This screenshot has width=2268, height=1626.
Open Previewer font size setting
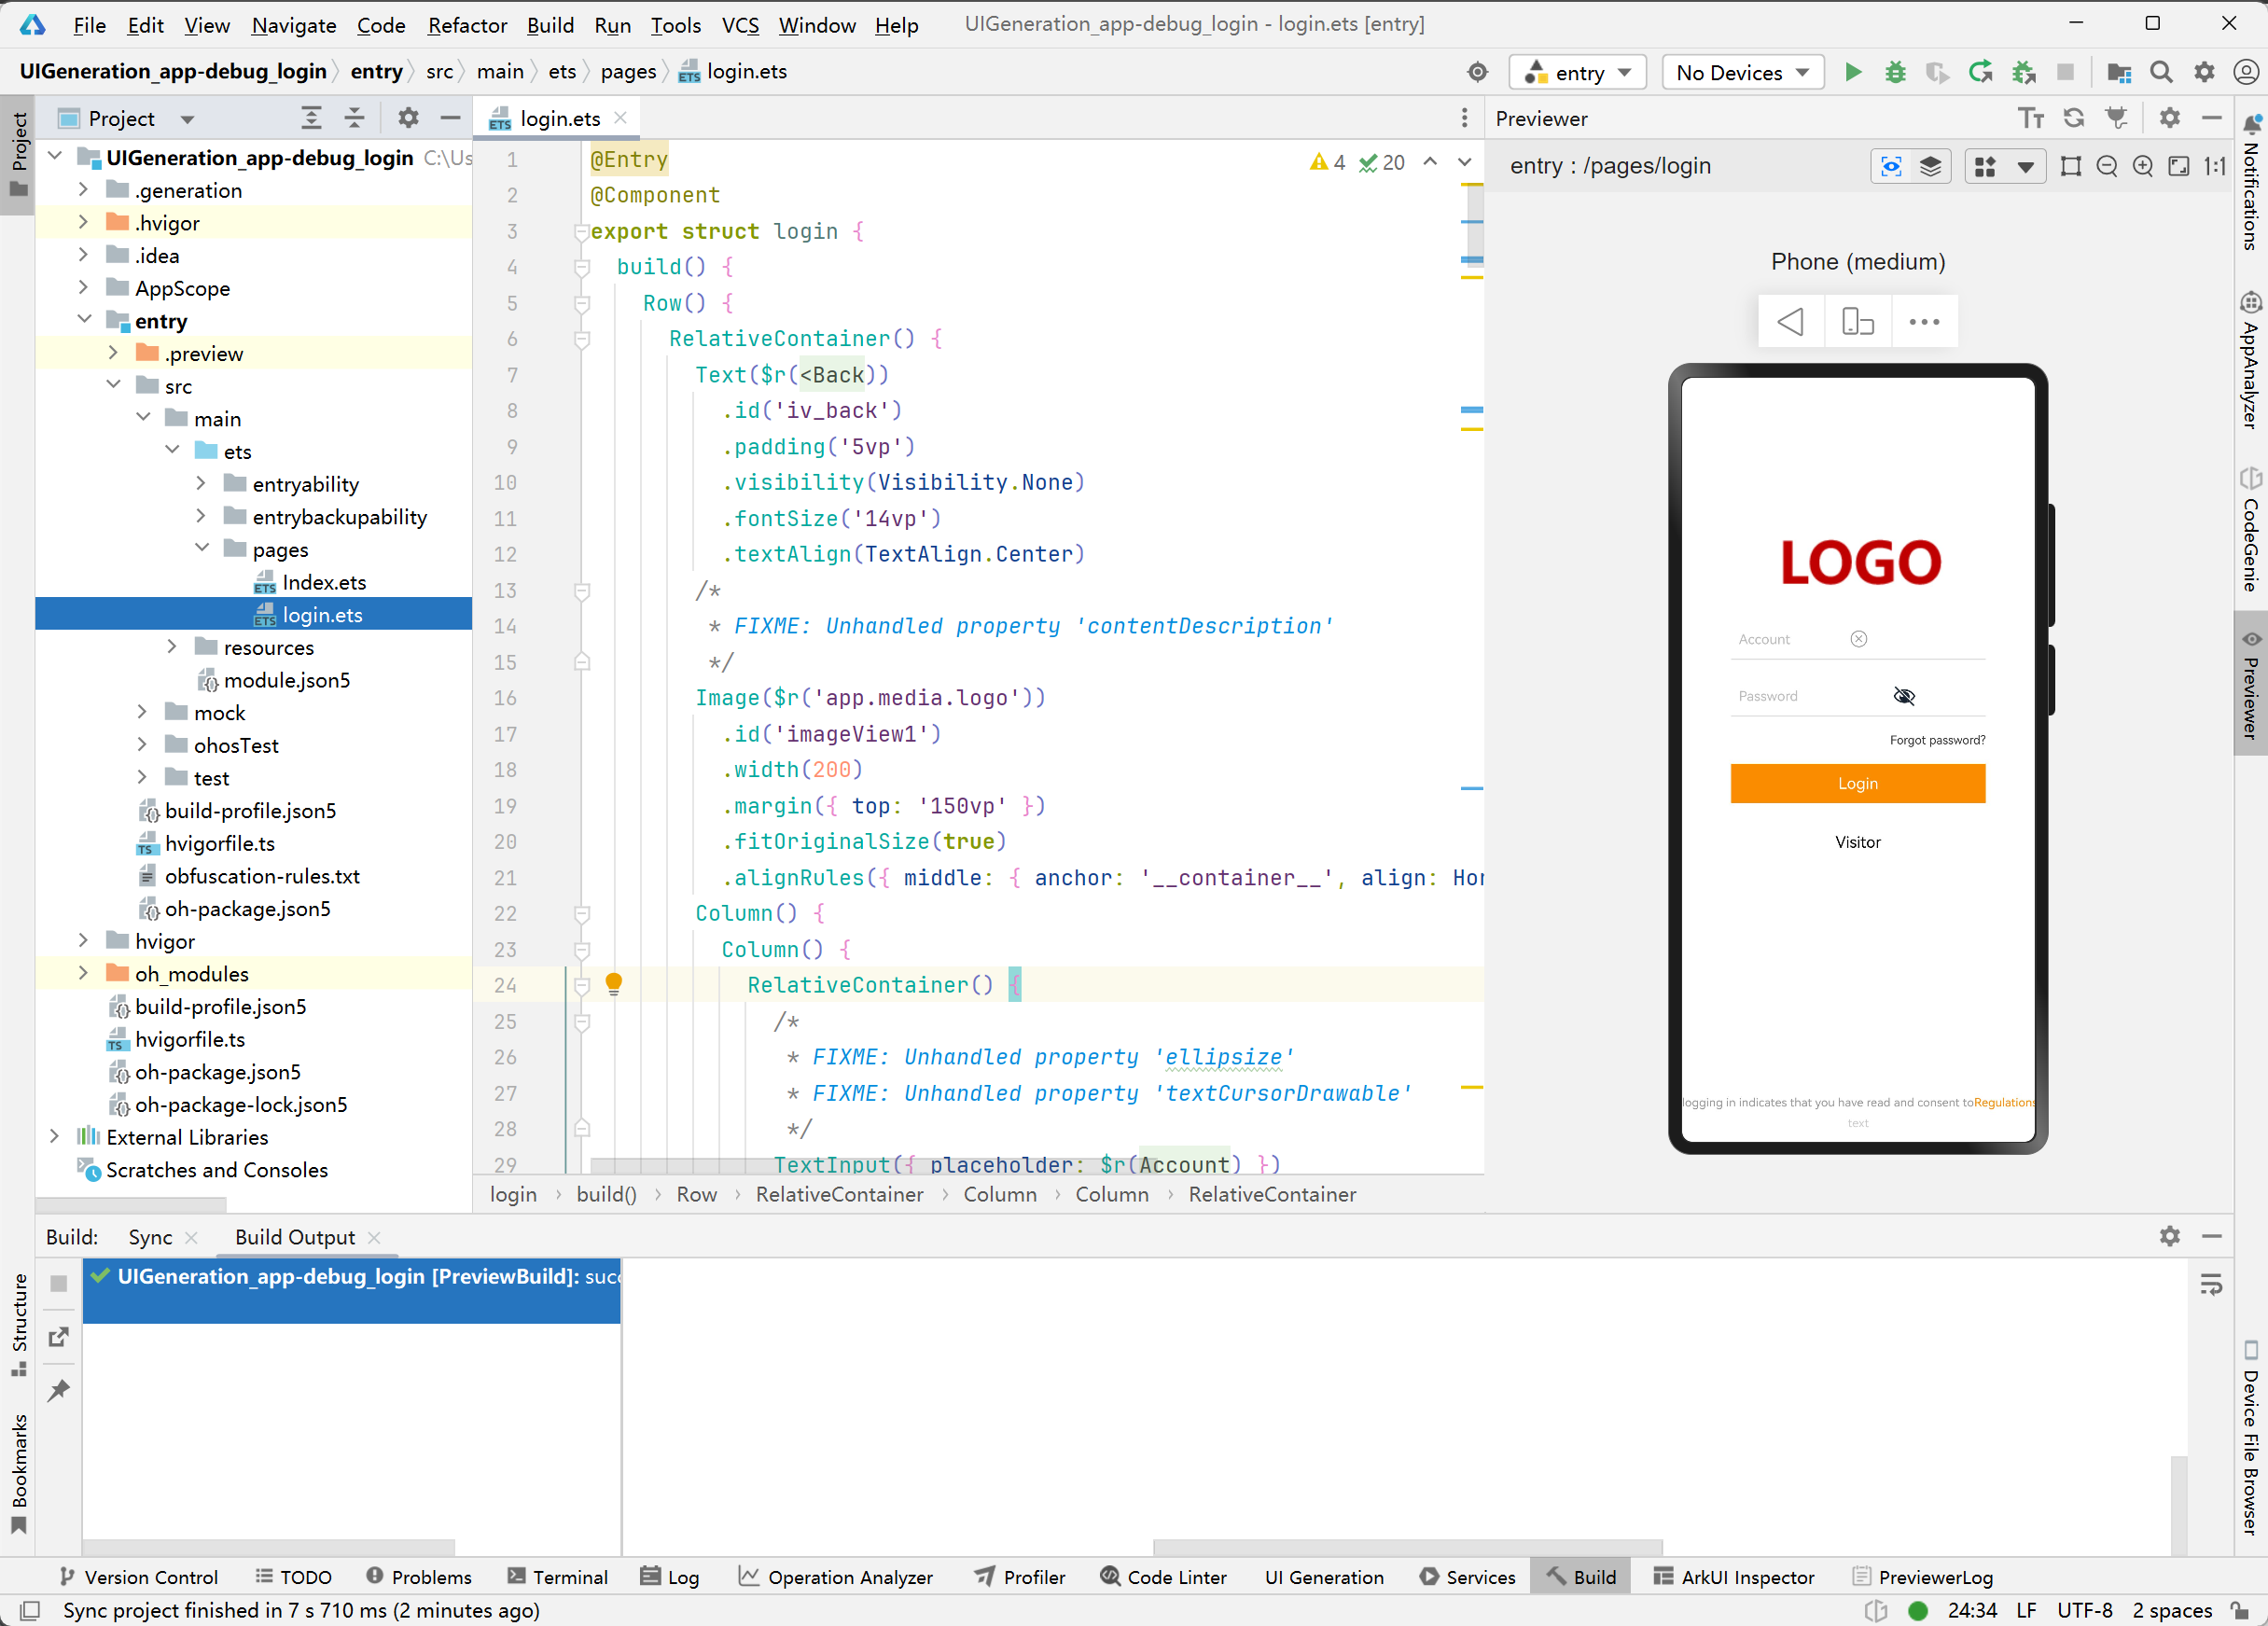[2031, 118]
